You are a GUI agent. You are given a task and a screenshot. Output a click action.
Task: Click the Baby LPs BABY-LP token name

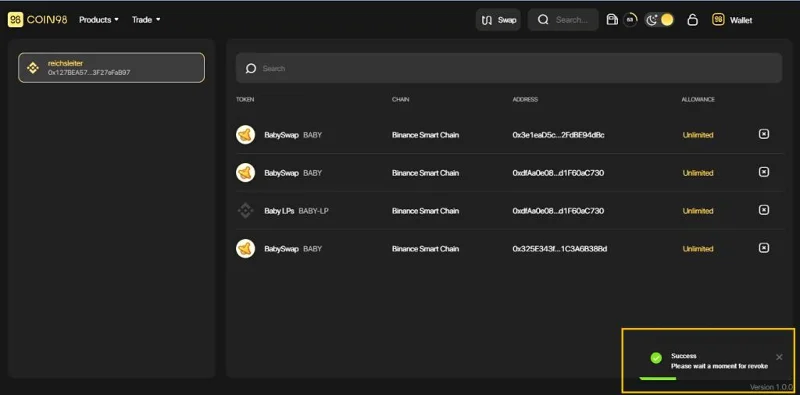point(296,211)
